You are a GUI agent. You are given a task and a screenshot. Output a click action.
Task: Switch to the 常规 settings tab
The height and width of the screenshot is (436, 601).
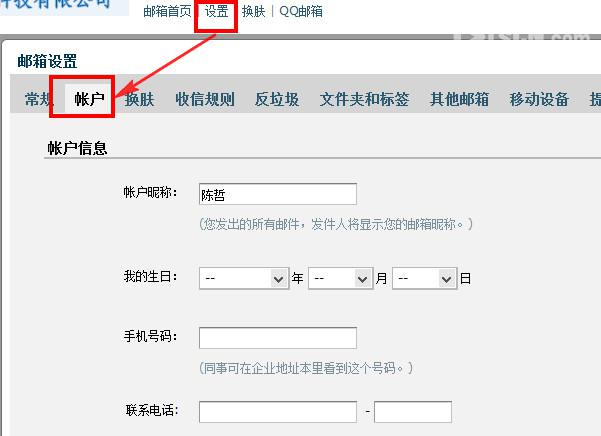click(38, 99)
